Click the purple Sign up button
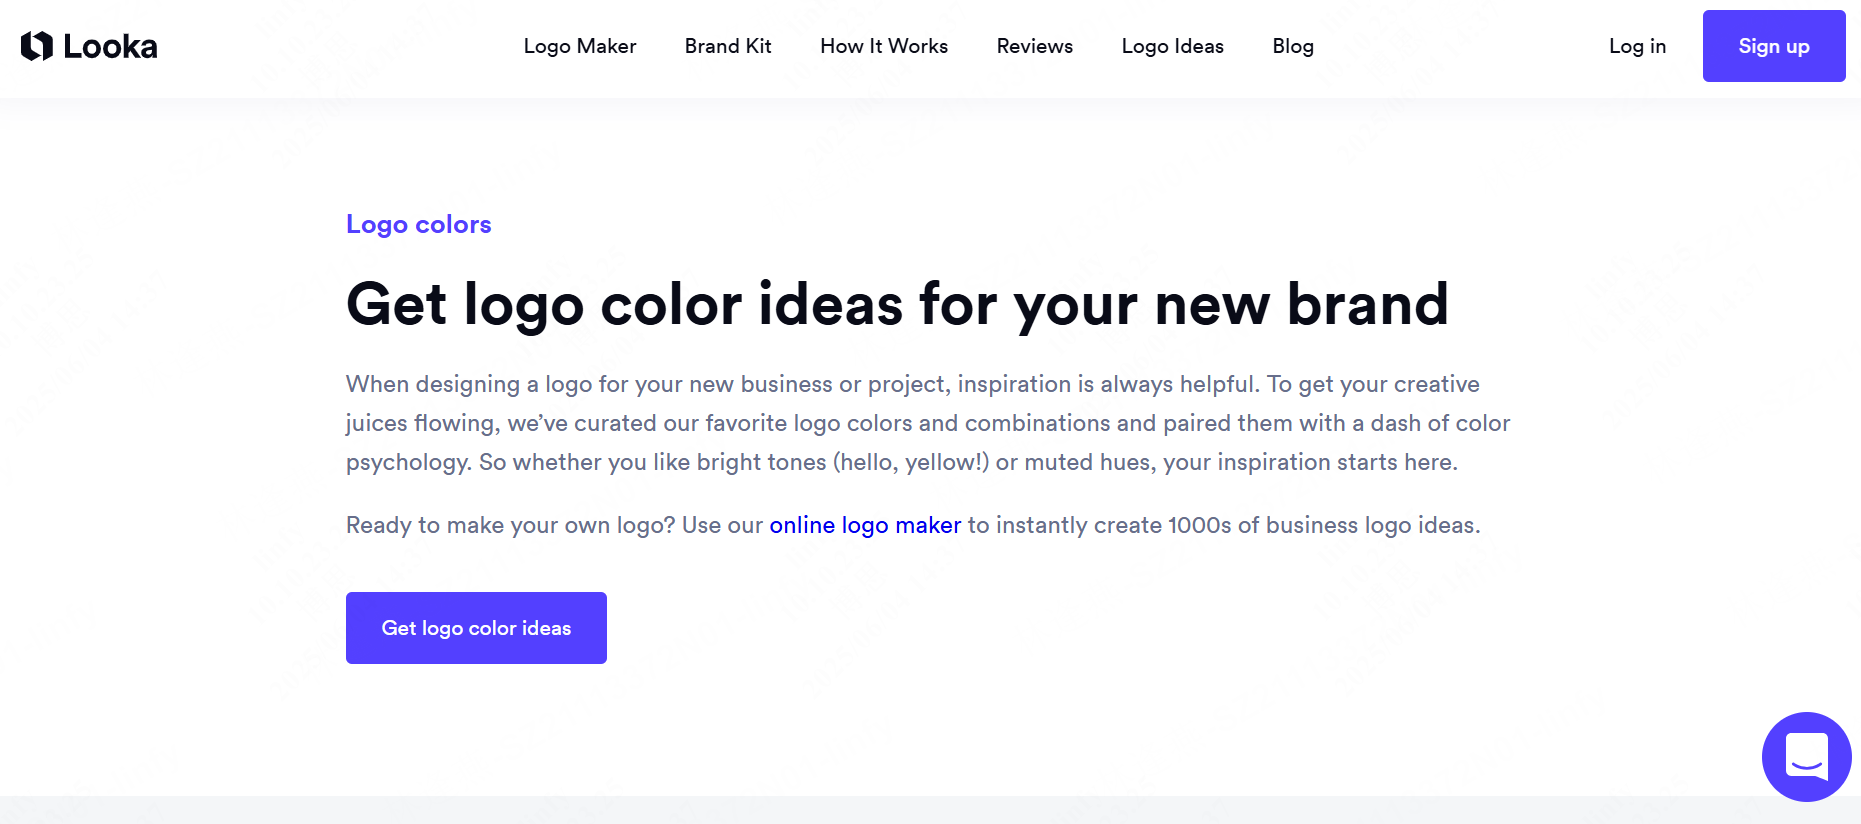 pos(1774,46)
